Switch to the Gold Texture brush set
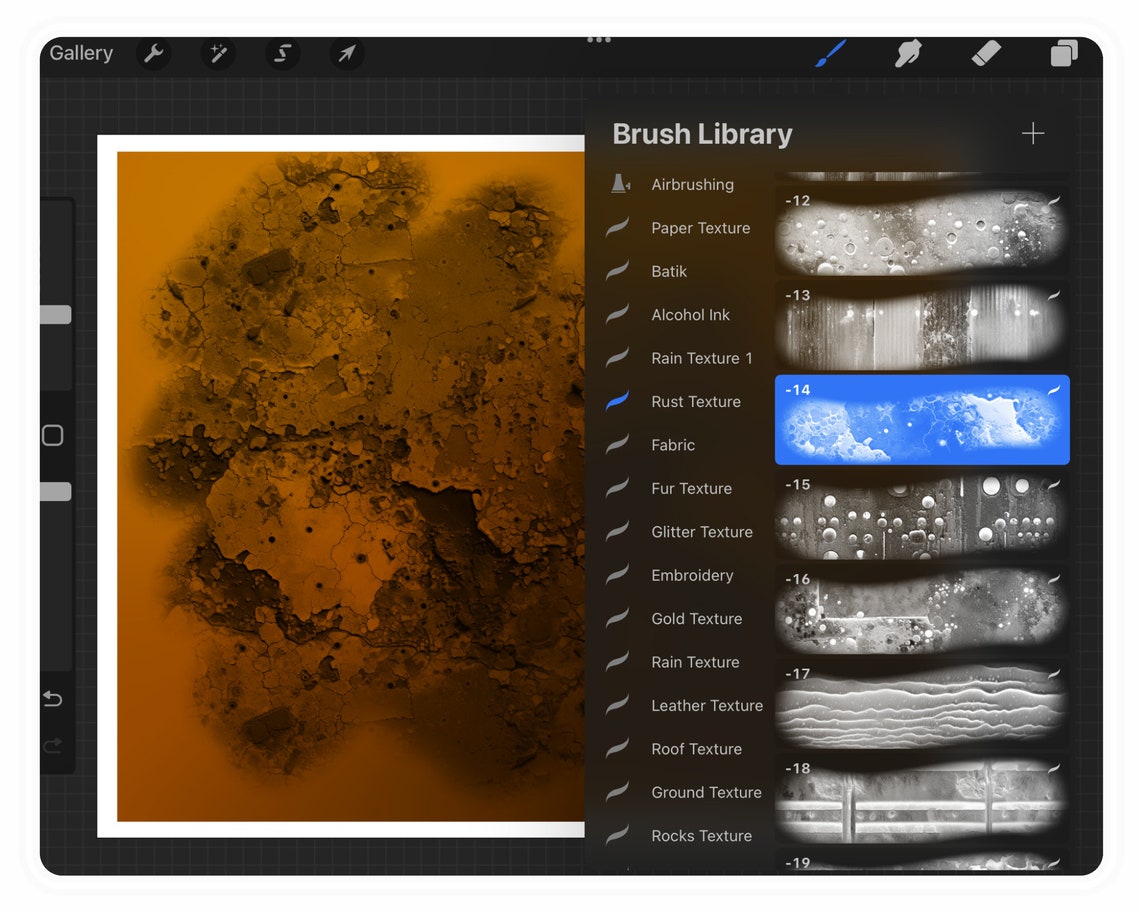 pyautogui.click(x=696, y=618)
